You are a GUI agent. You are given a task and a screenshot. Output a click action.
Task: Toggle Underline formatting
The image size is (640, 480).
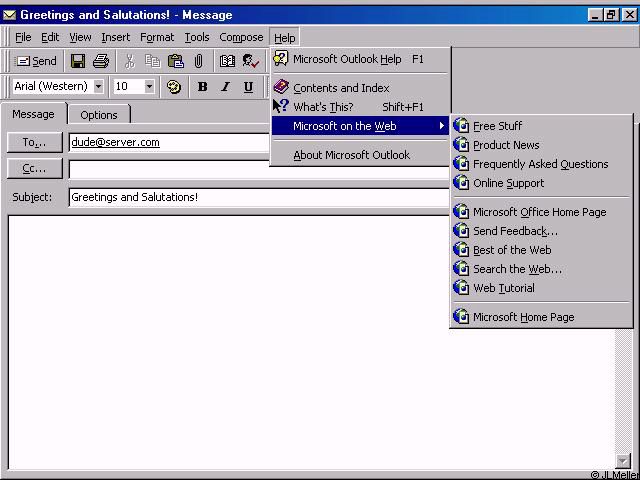[249, 87]
